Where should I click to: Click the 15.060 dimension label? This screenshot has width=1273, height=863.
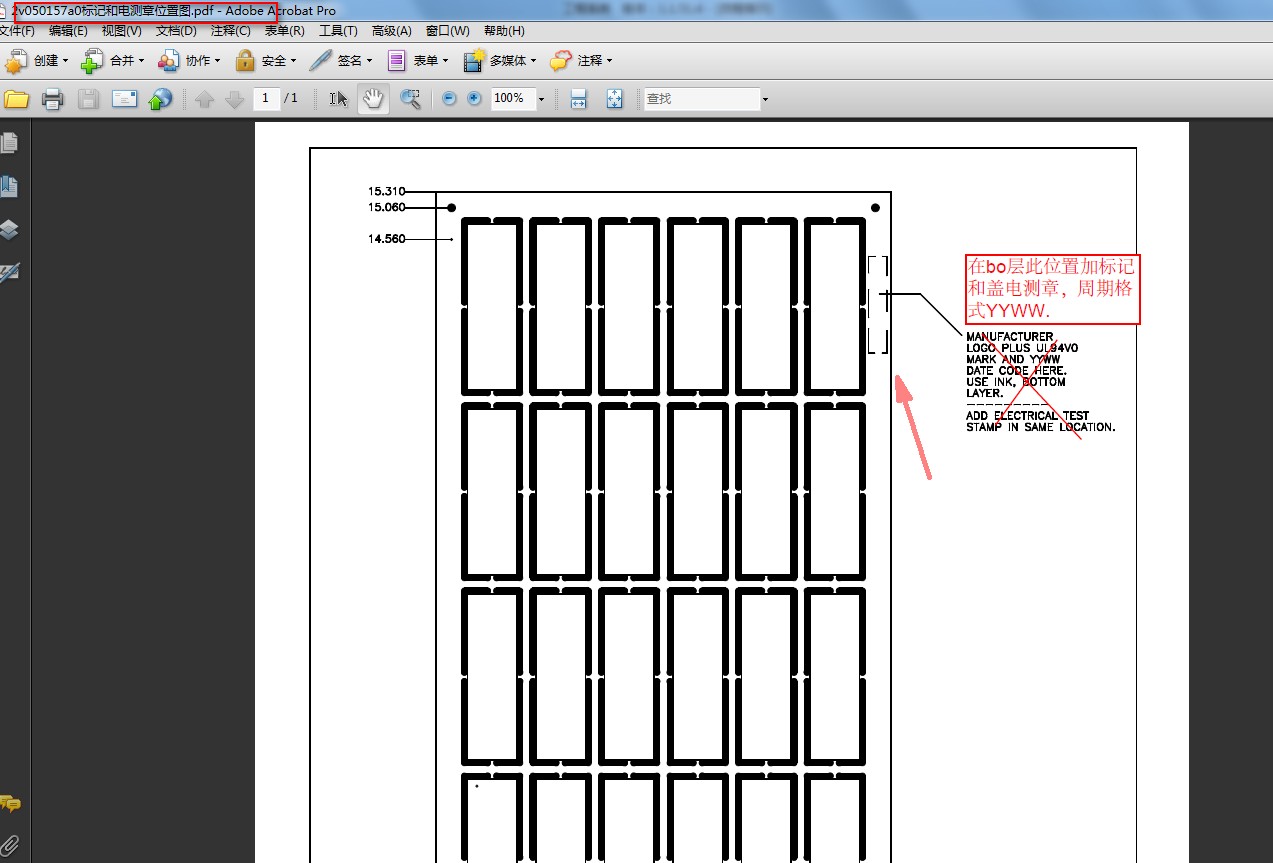coord(386,207)
